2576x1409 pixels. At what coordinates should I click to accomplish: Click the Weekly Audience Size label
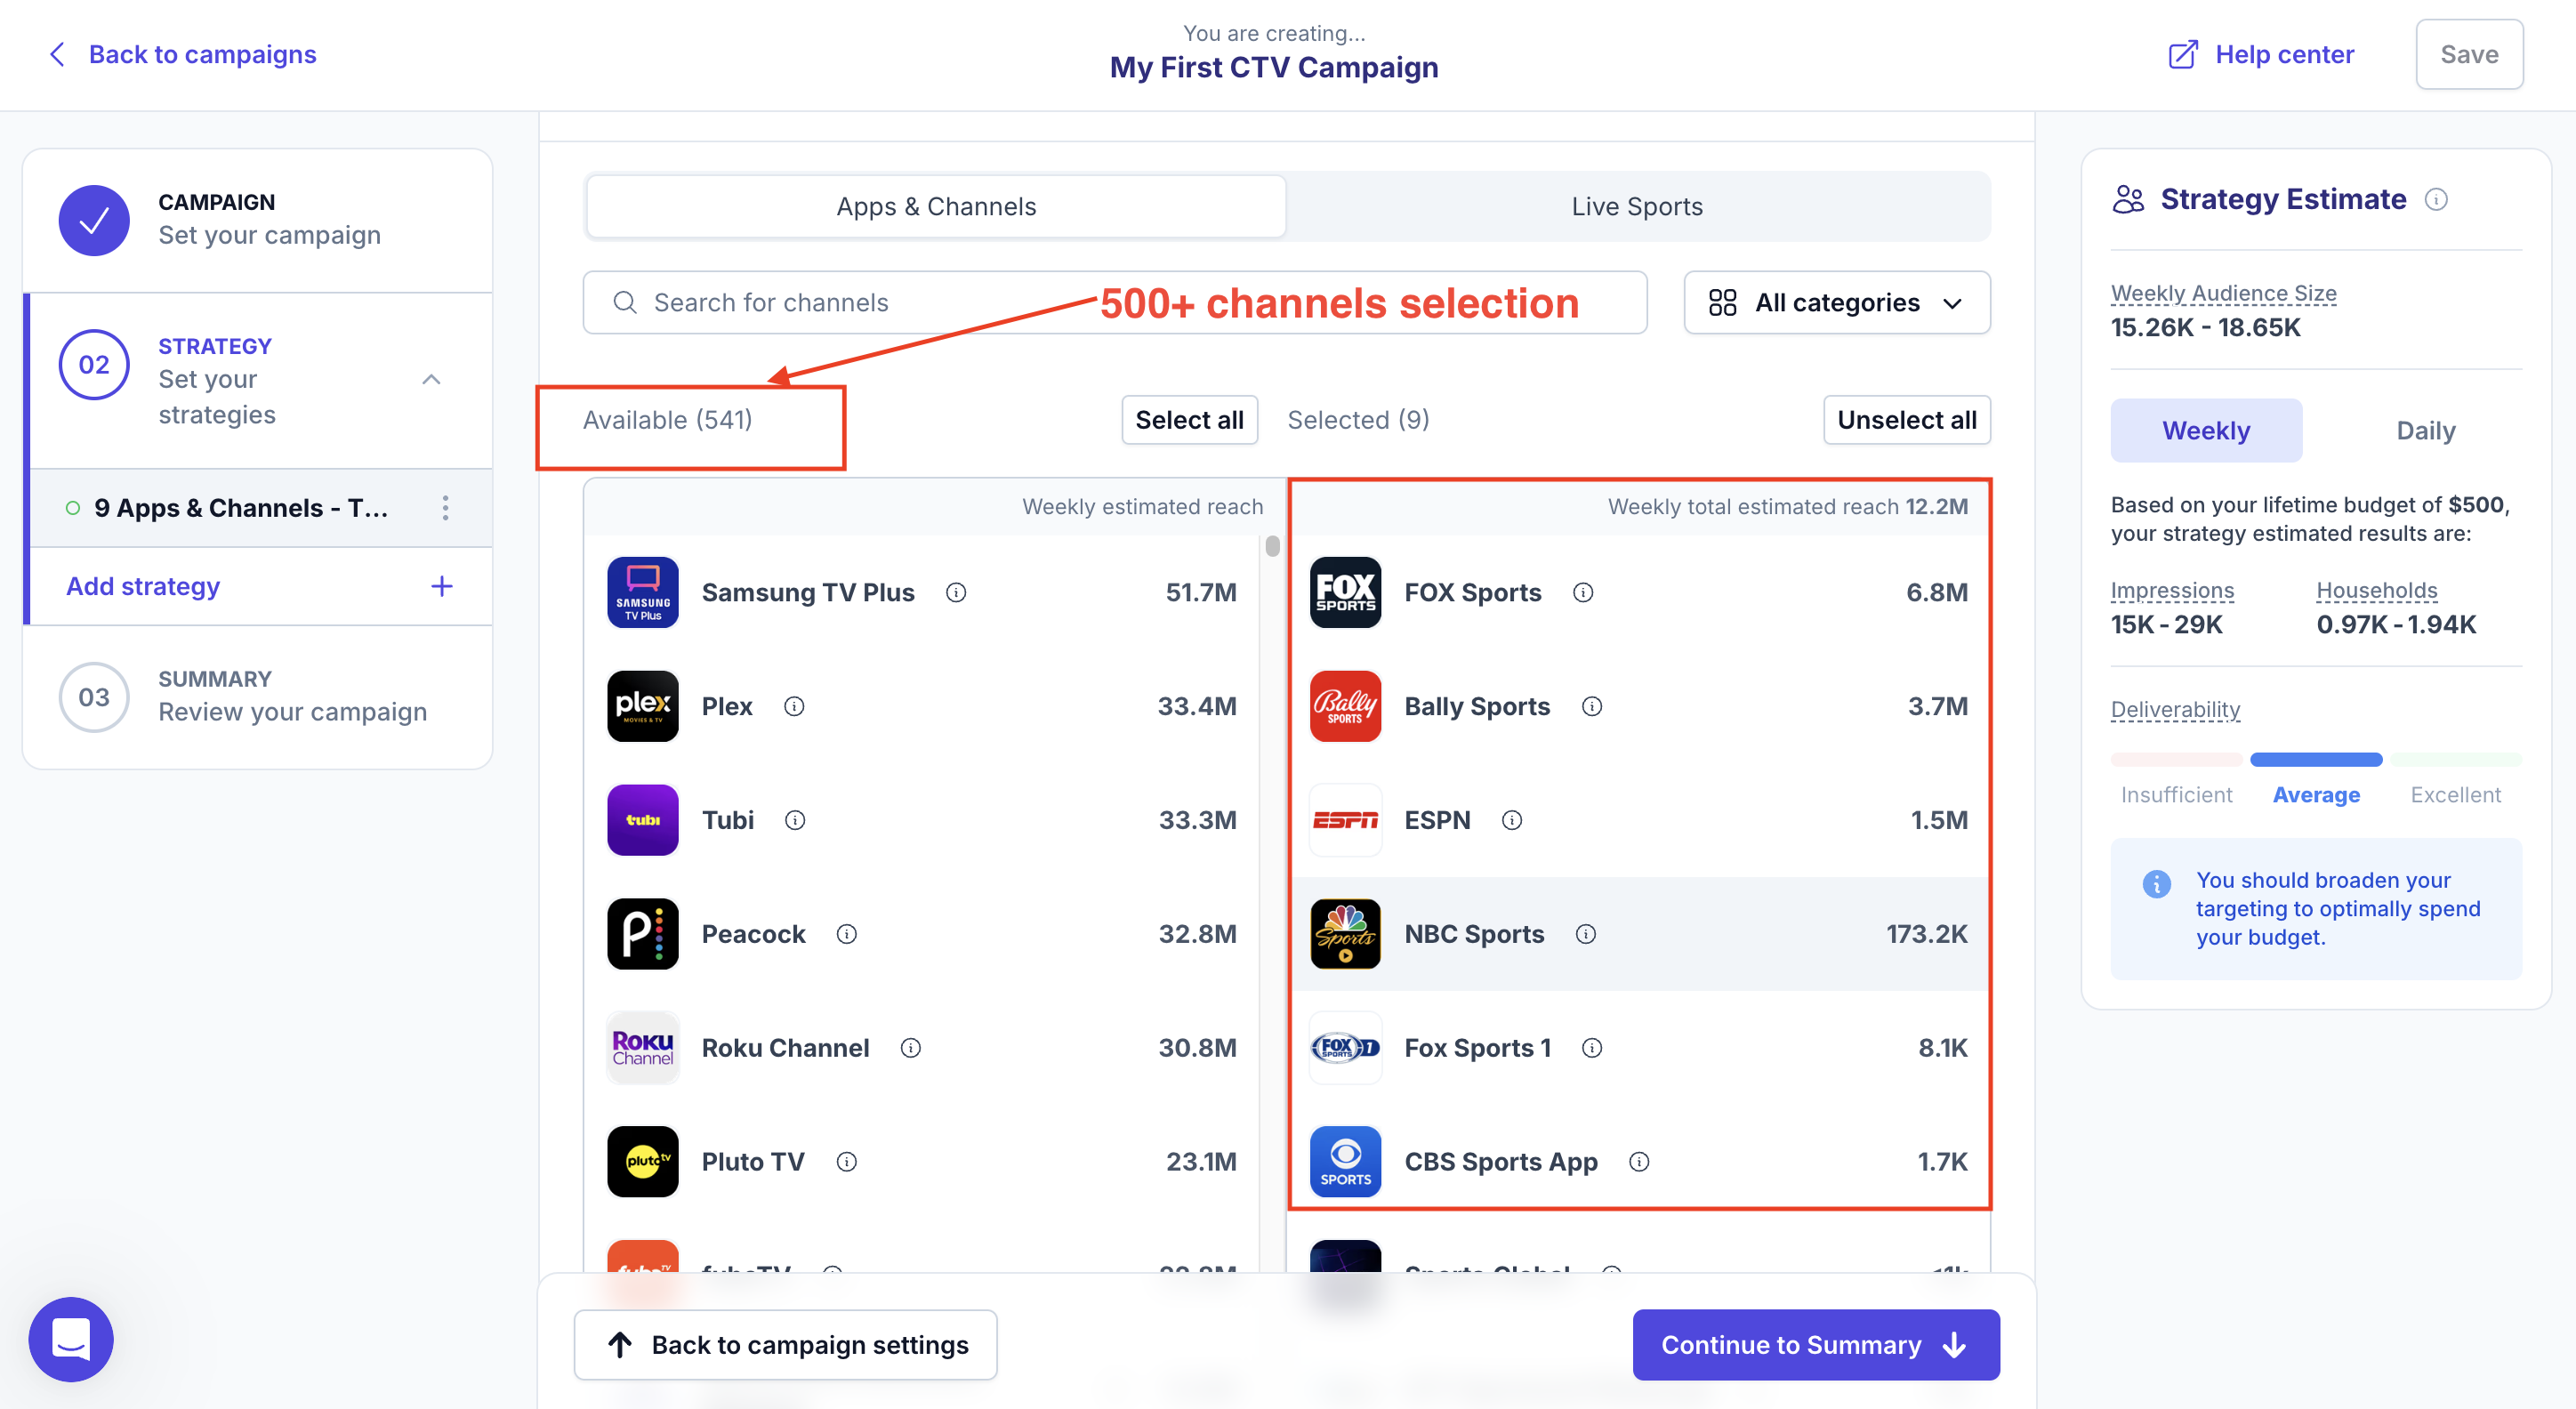[x=2223, y=293]
